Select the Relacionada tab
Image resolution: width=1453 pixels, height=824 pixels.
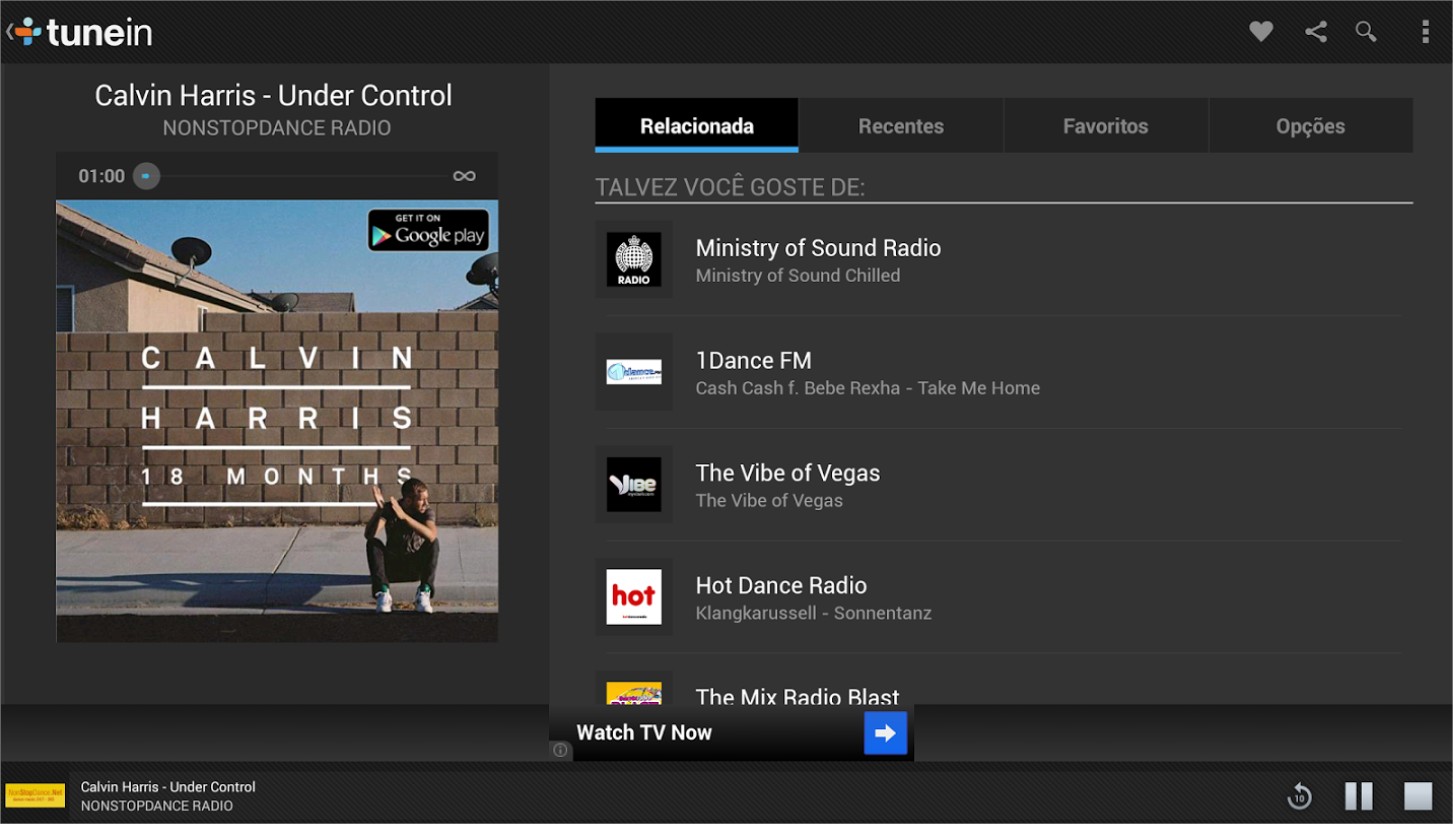coord(696,126)
